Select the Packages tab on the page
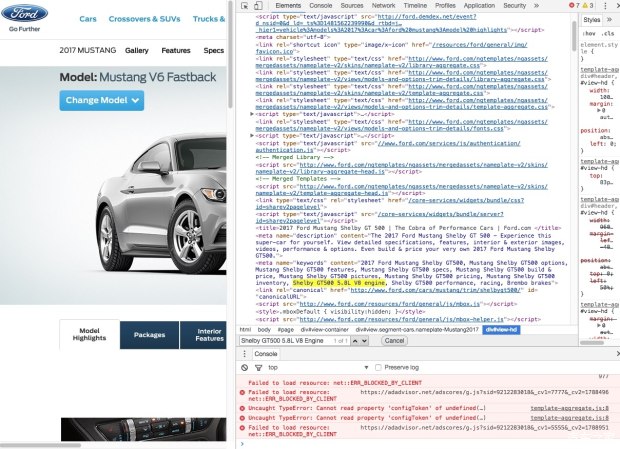This screenshot has height=449, width=620. 149,334
